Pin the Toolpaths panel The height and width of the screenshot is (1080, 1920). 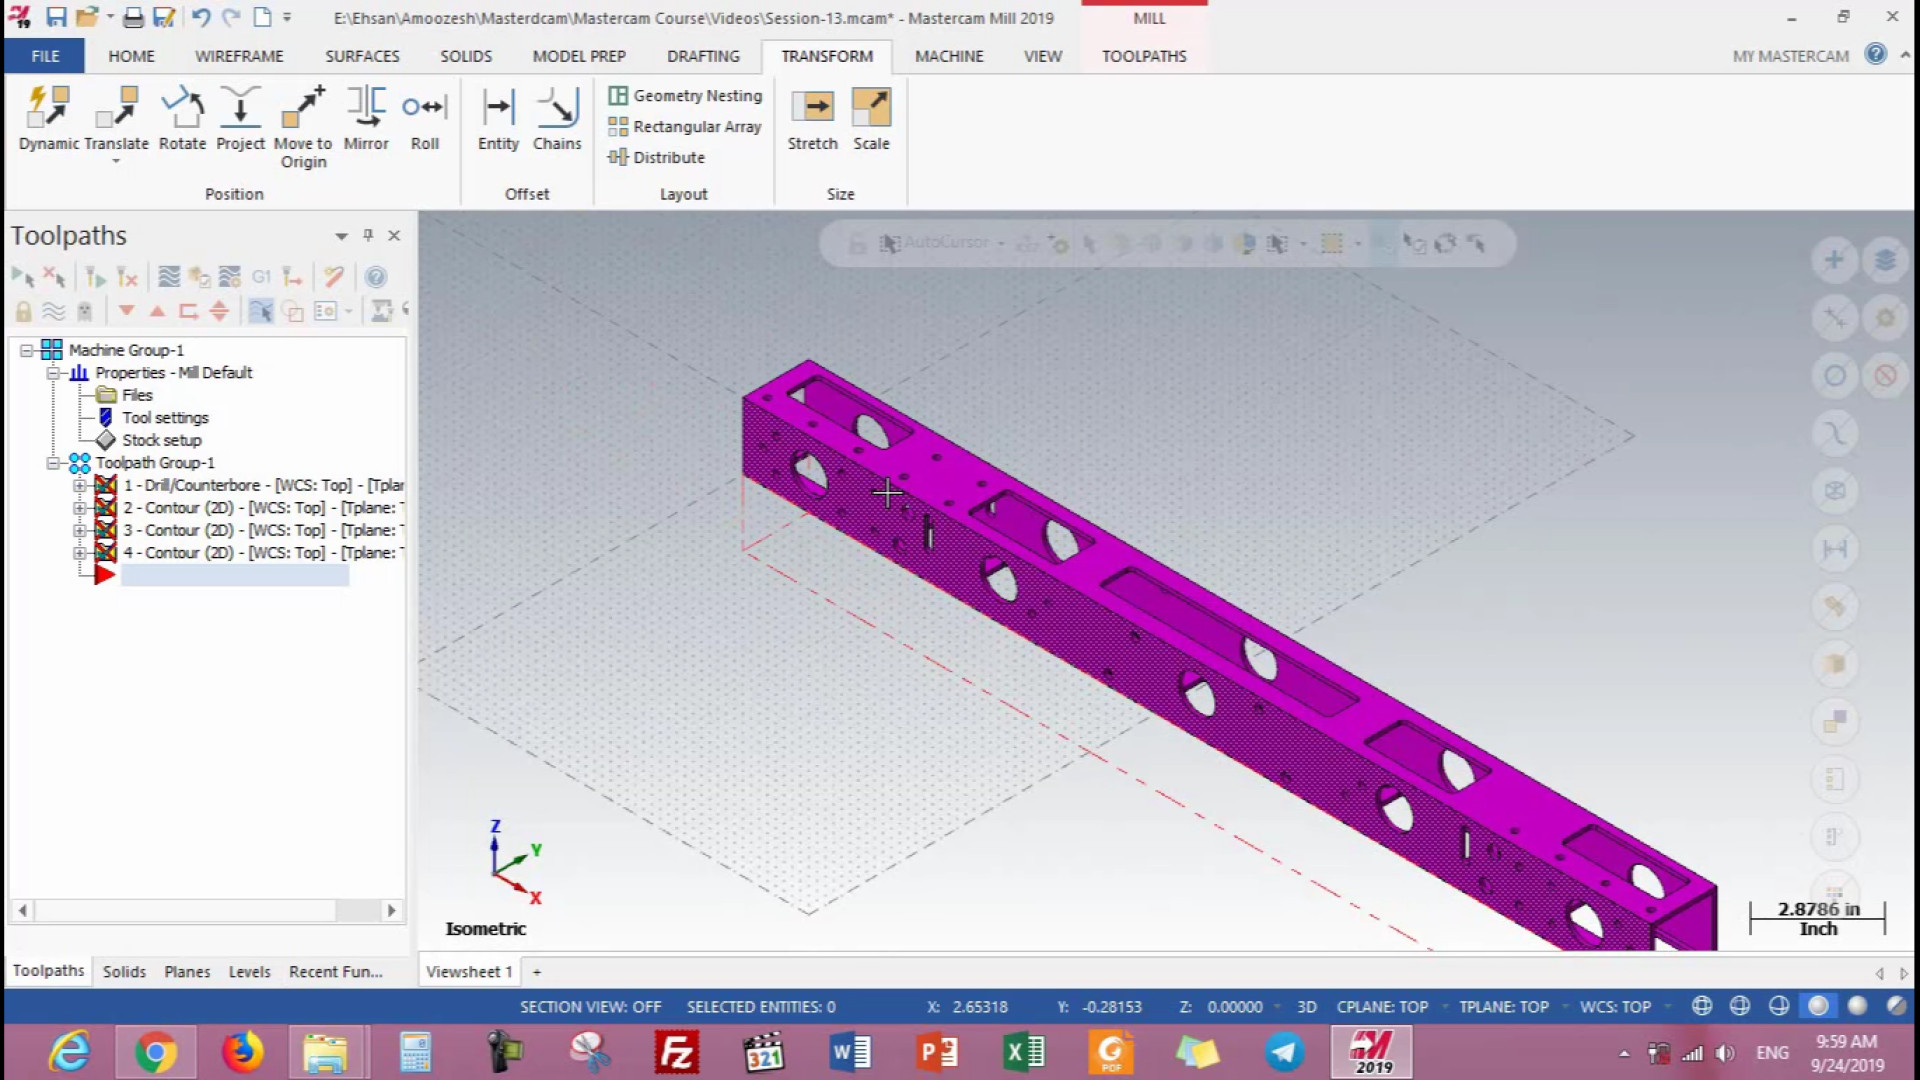pyautogui.click(x=368, y=235)
